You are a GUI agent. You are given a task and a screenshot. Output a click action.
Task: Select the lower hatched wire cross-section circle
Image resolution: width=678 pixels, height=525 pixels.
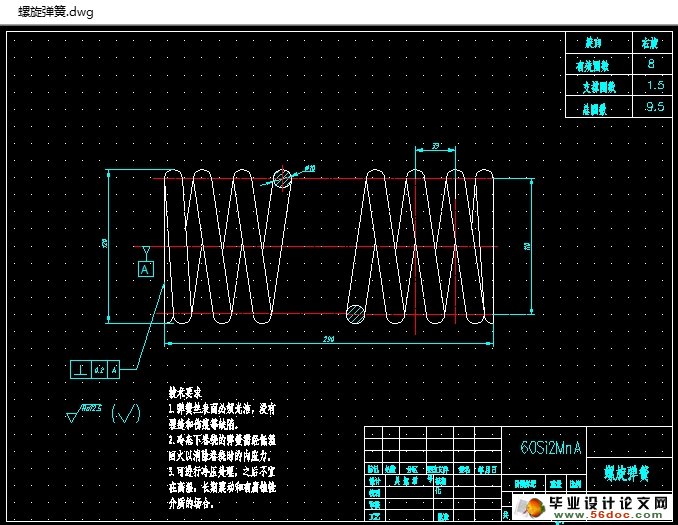pos(355,314)
